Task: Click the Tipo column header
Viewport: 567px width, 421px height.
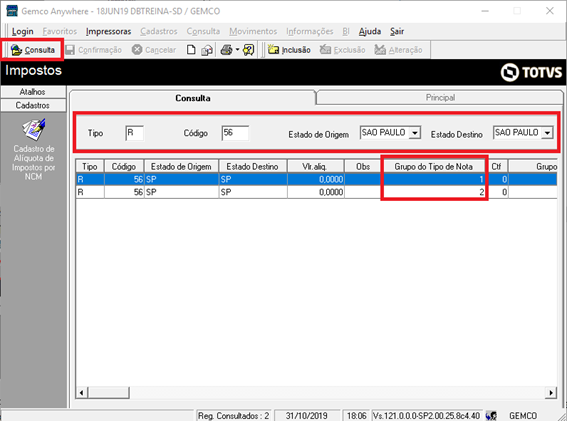Action: (90, 166)
